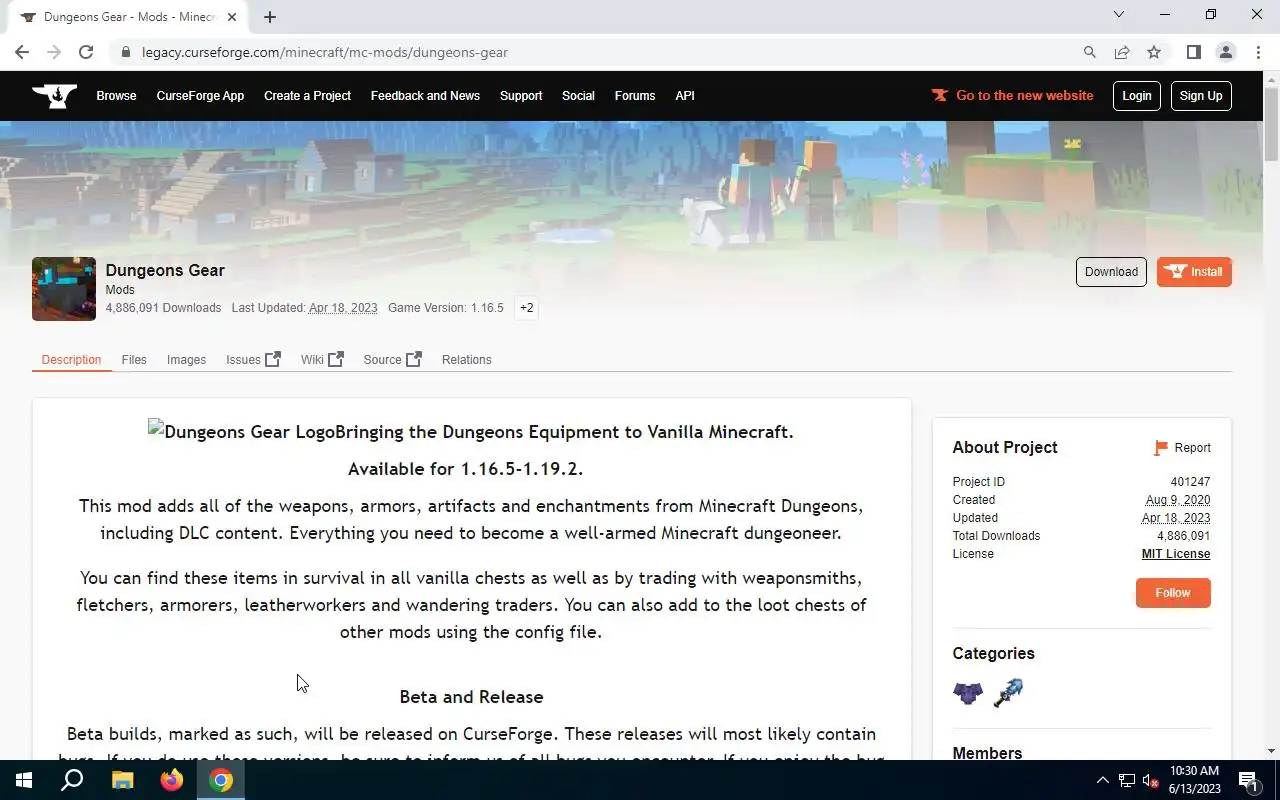The height and width of the screenshot is (800, 1280).
Task: Click the Created date Aug 9, 2020
Action: [x=1178, y=500]
